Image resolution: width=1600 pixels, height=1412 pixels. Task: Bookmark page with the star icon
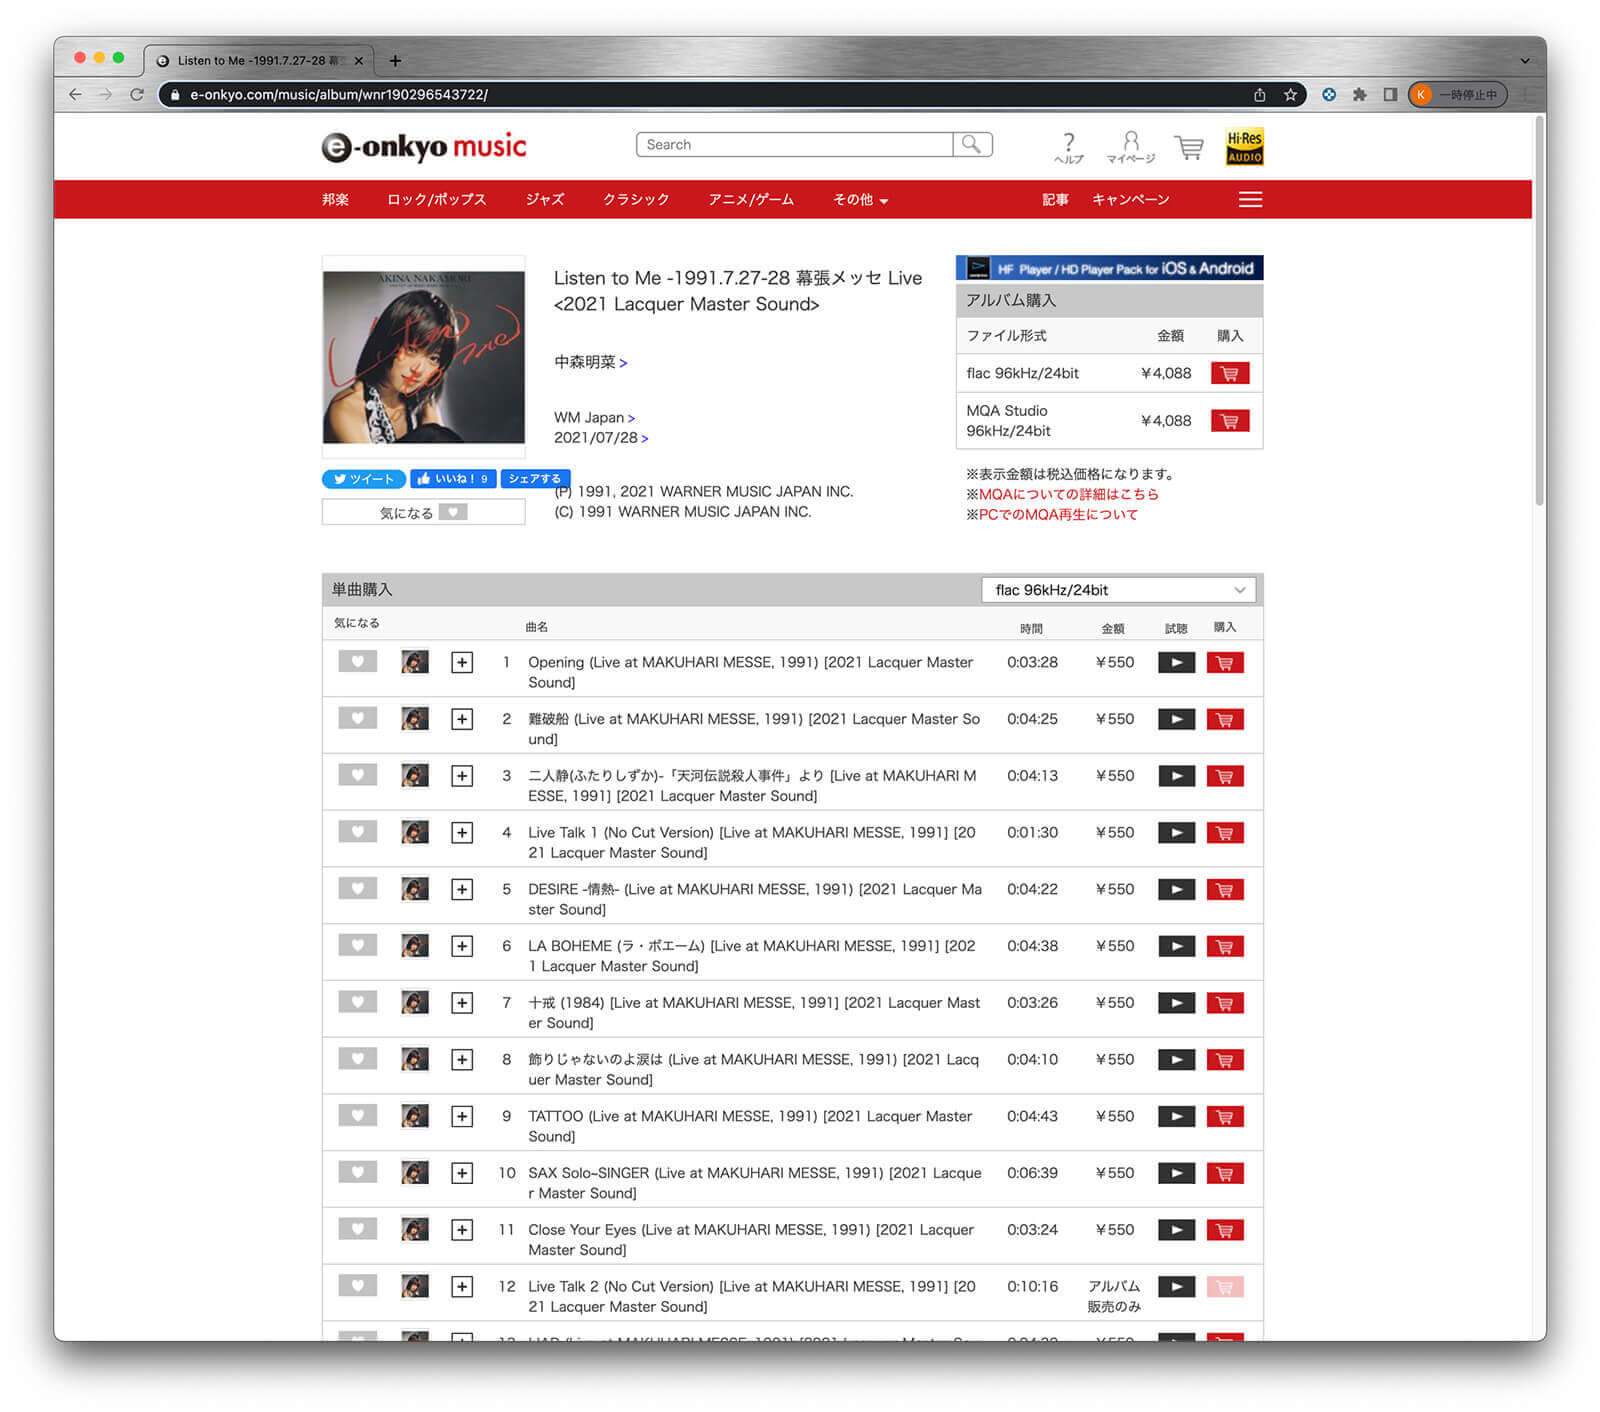click(1290, 94)
